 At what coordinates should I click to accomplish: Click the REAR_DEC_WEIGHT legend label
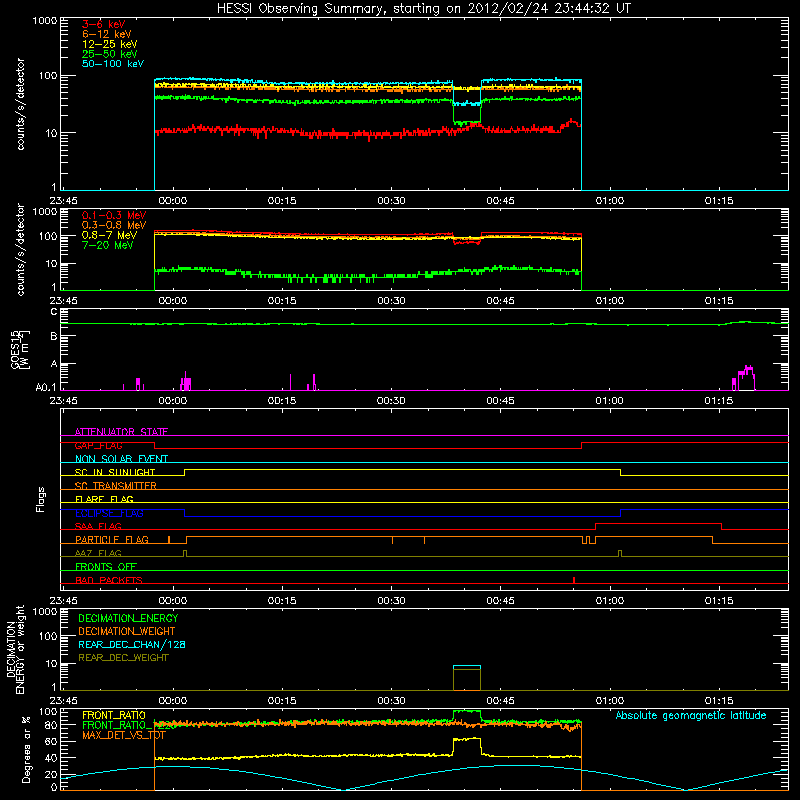point(123,658)
